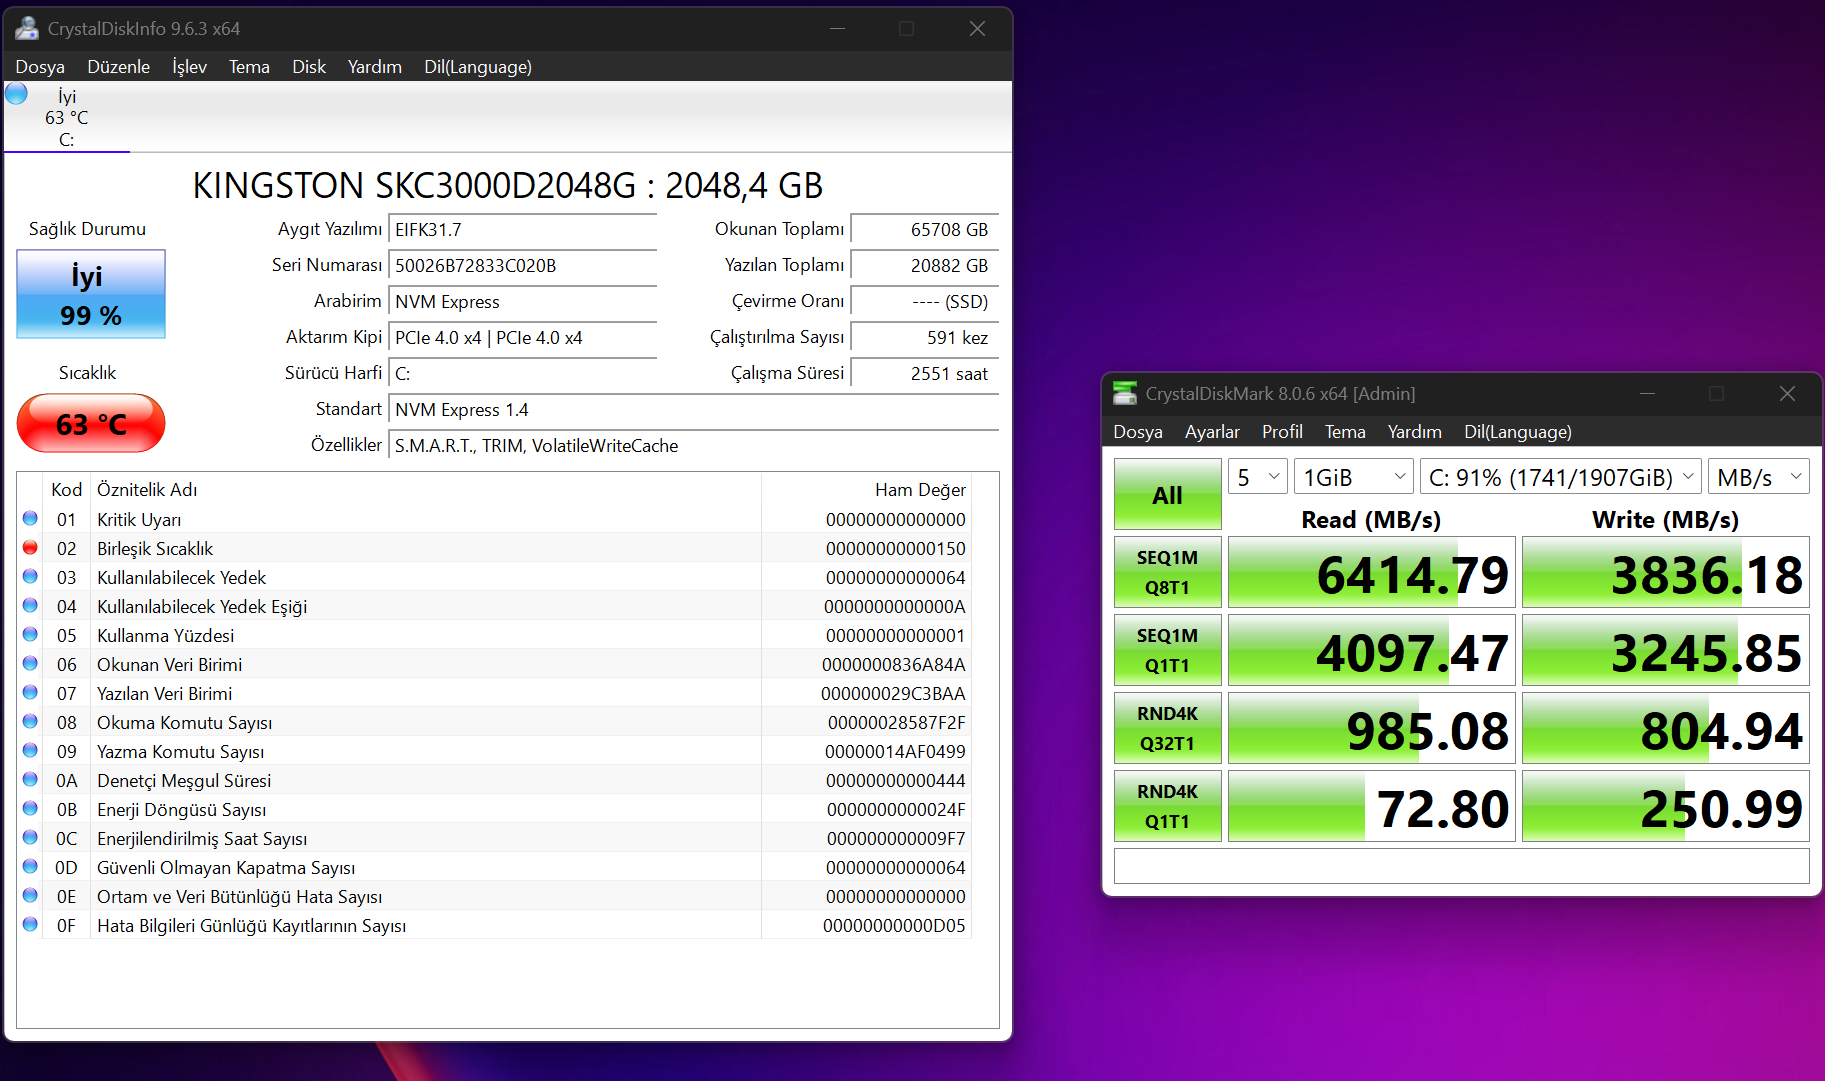Open the test count dropdown showing 5
Screen dimensions: 1825x1081
(x=1257, y=477)
